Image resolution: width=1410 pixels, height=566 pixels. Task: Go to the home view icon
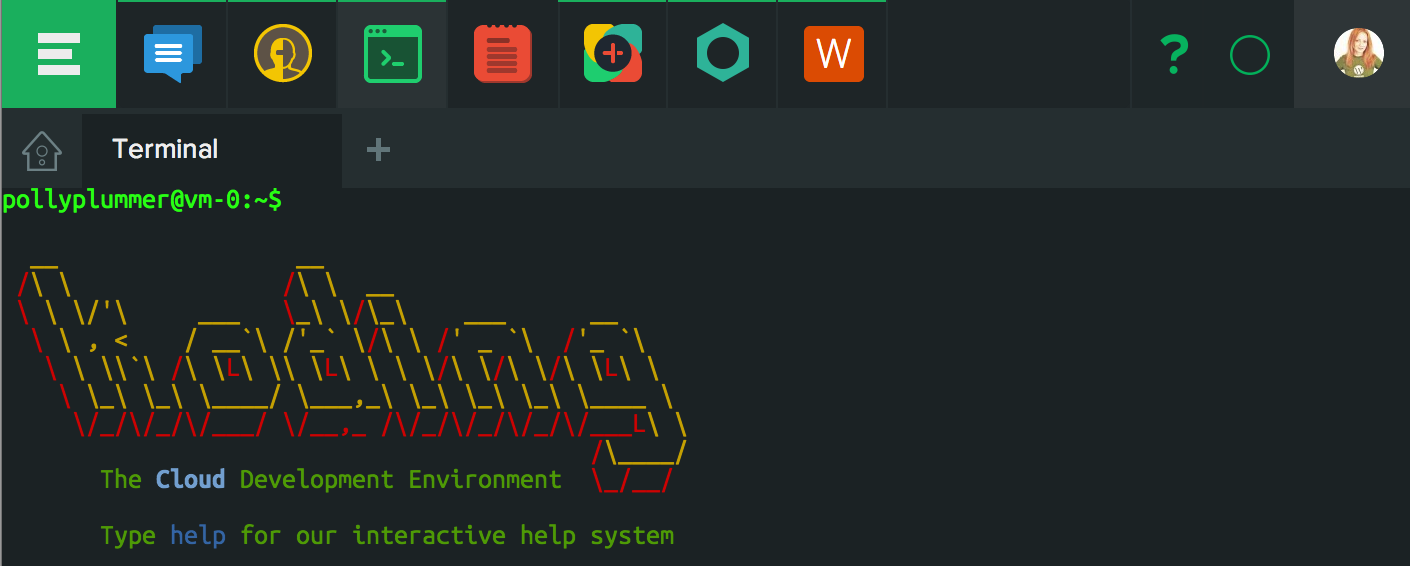click(42, 151)
